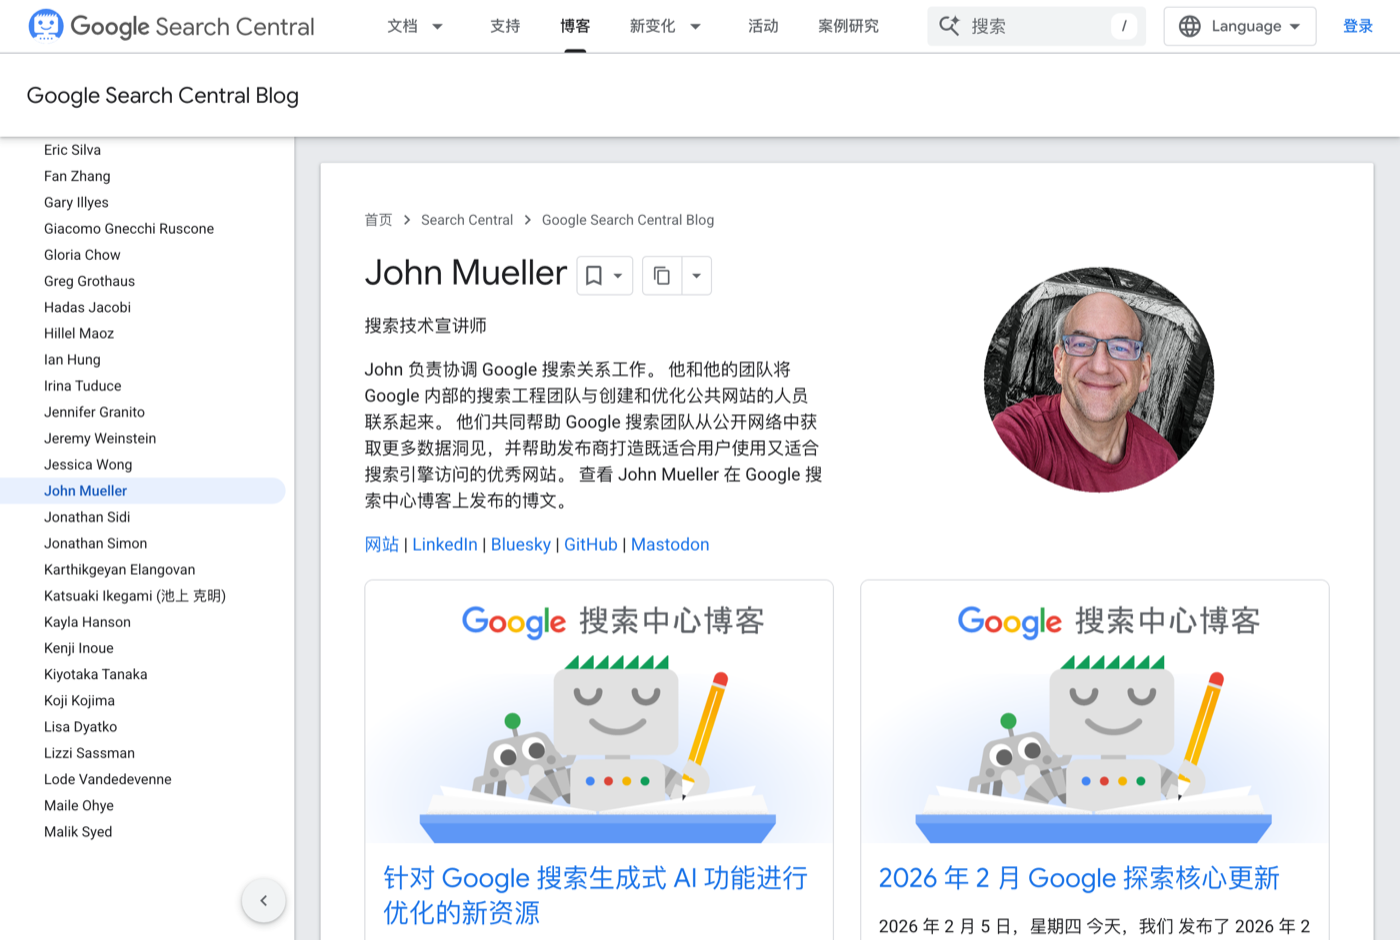This screenshot has height=940, width=1400.
Task: Select Koji Kojima in the sidebar
Action: coord(79,700)
